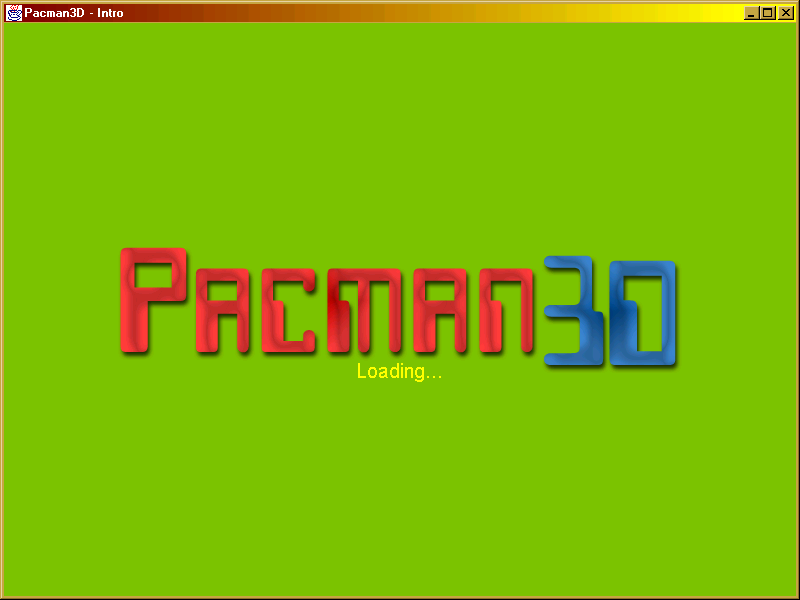Screen dimensions: 800x600
Task: Minimize the Pacman3D window
Action: (751, 13)
